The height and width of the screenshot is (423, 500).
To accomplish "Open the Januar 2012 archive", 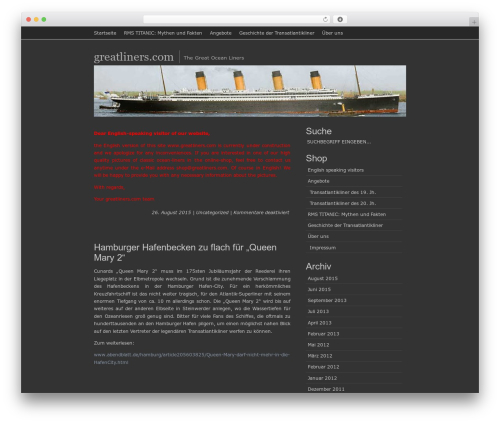I will pos(322,378).
